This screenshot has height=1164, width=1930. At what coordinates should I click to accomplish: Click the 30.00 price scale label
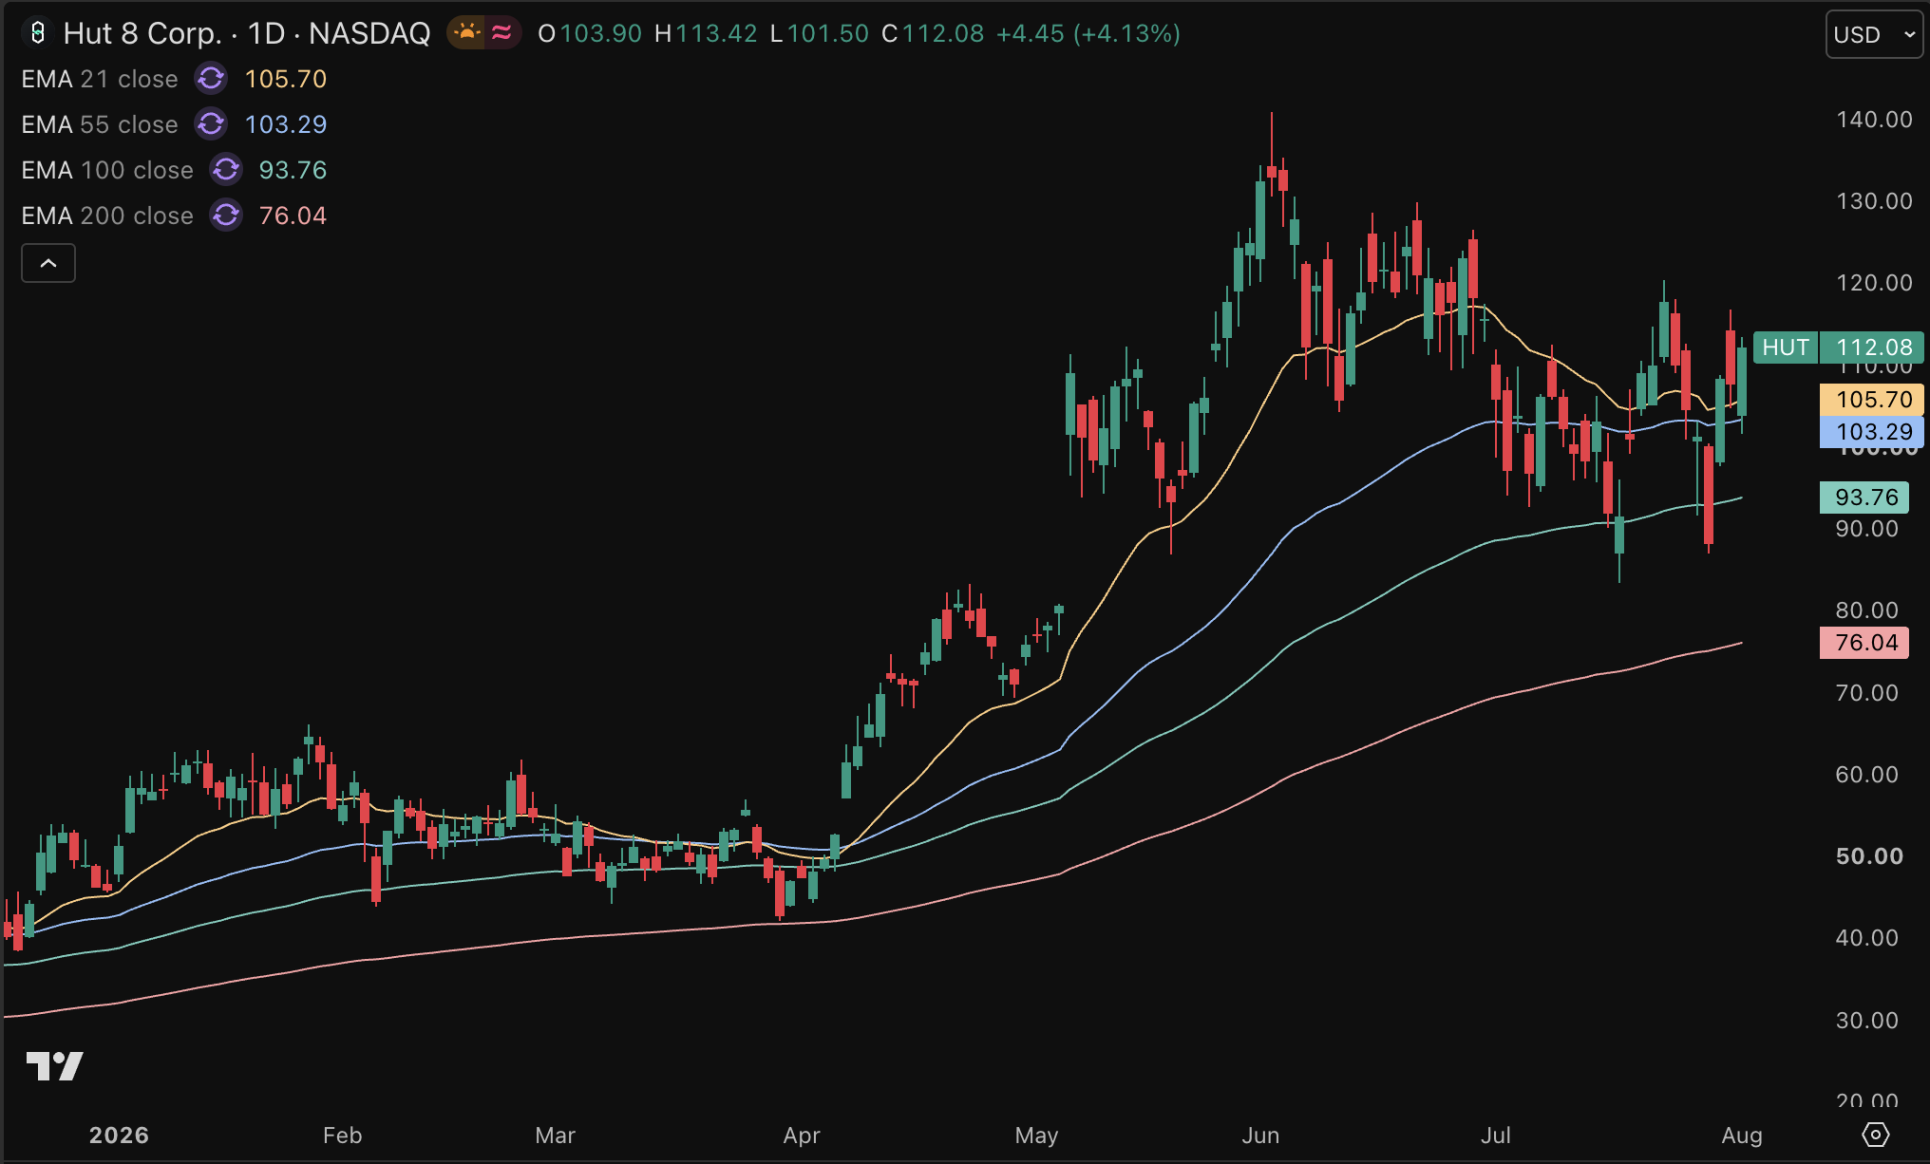tap(1866, 1020)
